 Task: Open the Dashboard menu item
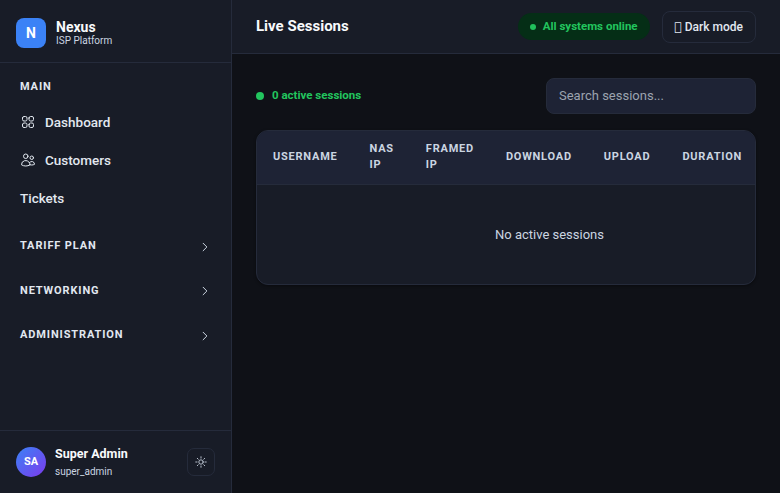[x=115, y=122]
